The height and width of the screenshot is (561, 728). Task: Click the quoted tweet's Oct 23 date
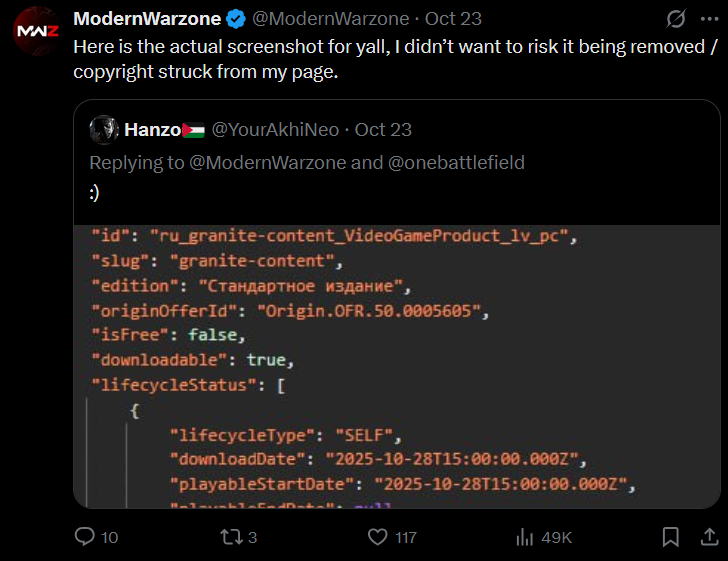(383, 130)
